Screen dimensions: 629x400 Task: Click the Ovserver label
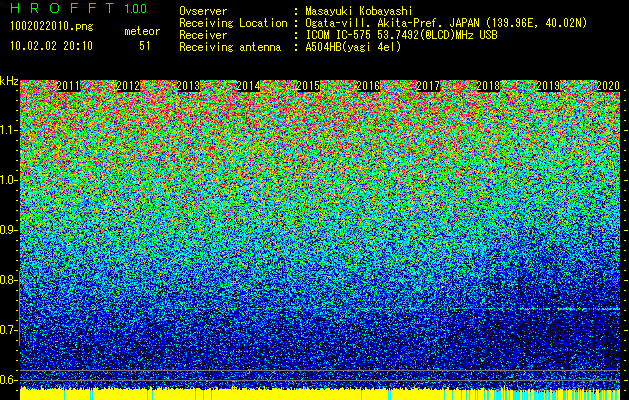point(203,11)
